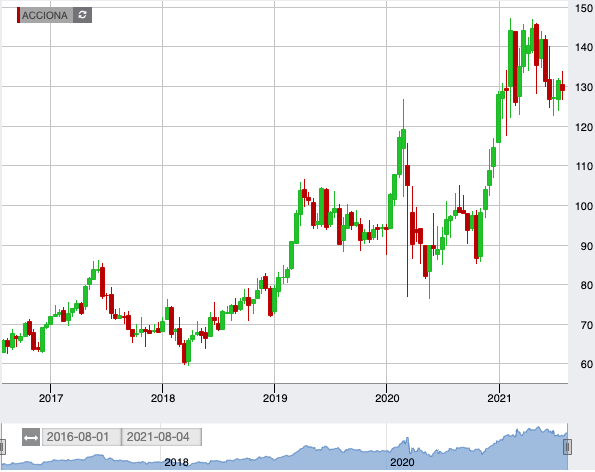Click the red color marker beside ACCIONA
Image resolution: width=595 pixels, height=472 pixels.
point(18,15)
